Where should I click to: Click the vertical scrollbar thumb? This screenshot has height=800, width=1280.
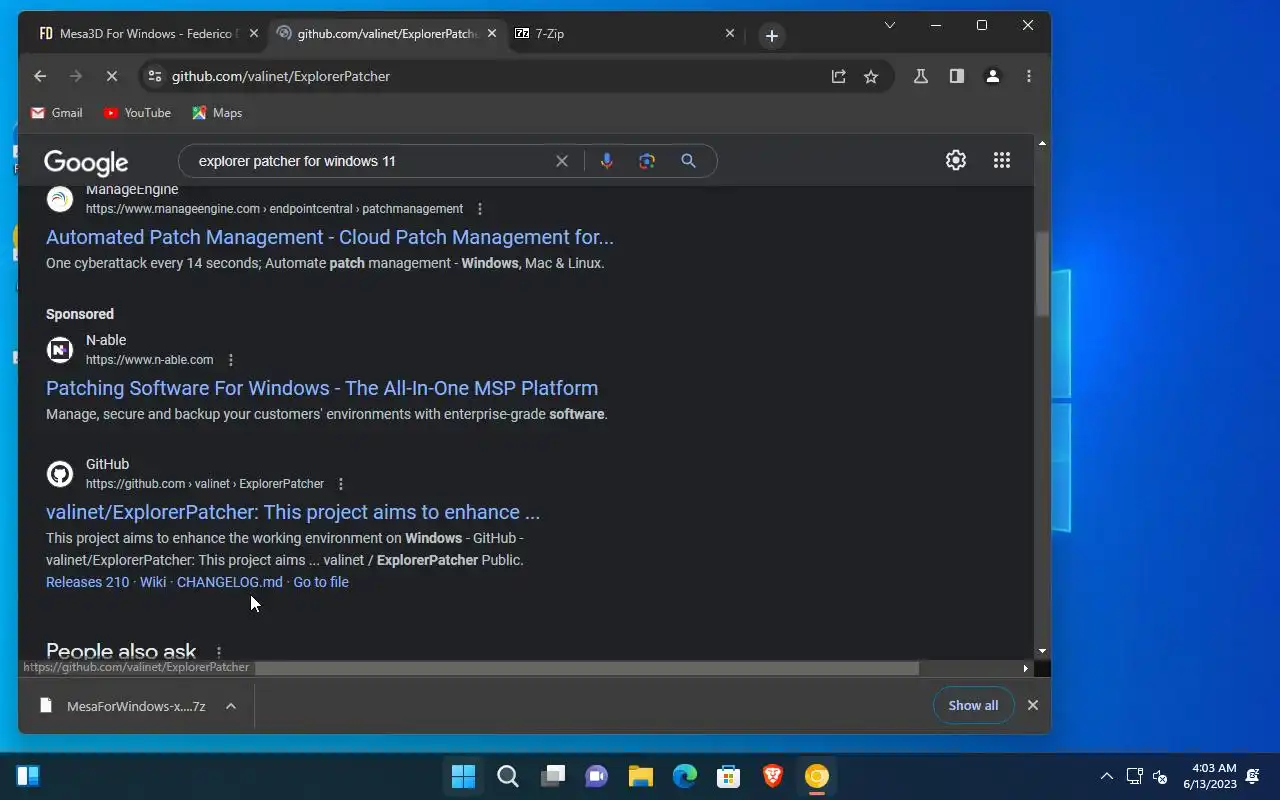[x=1042, y=272]
